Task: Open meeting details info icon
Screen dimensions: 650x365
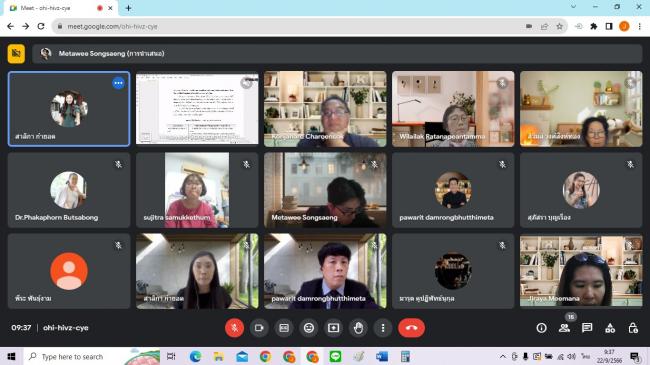Action: point(541,328)
